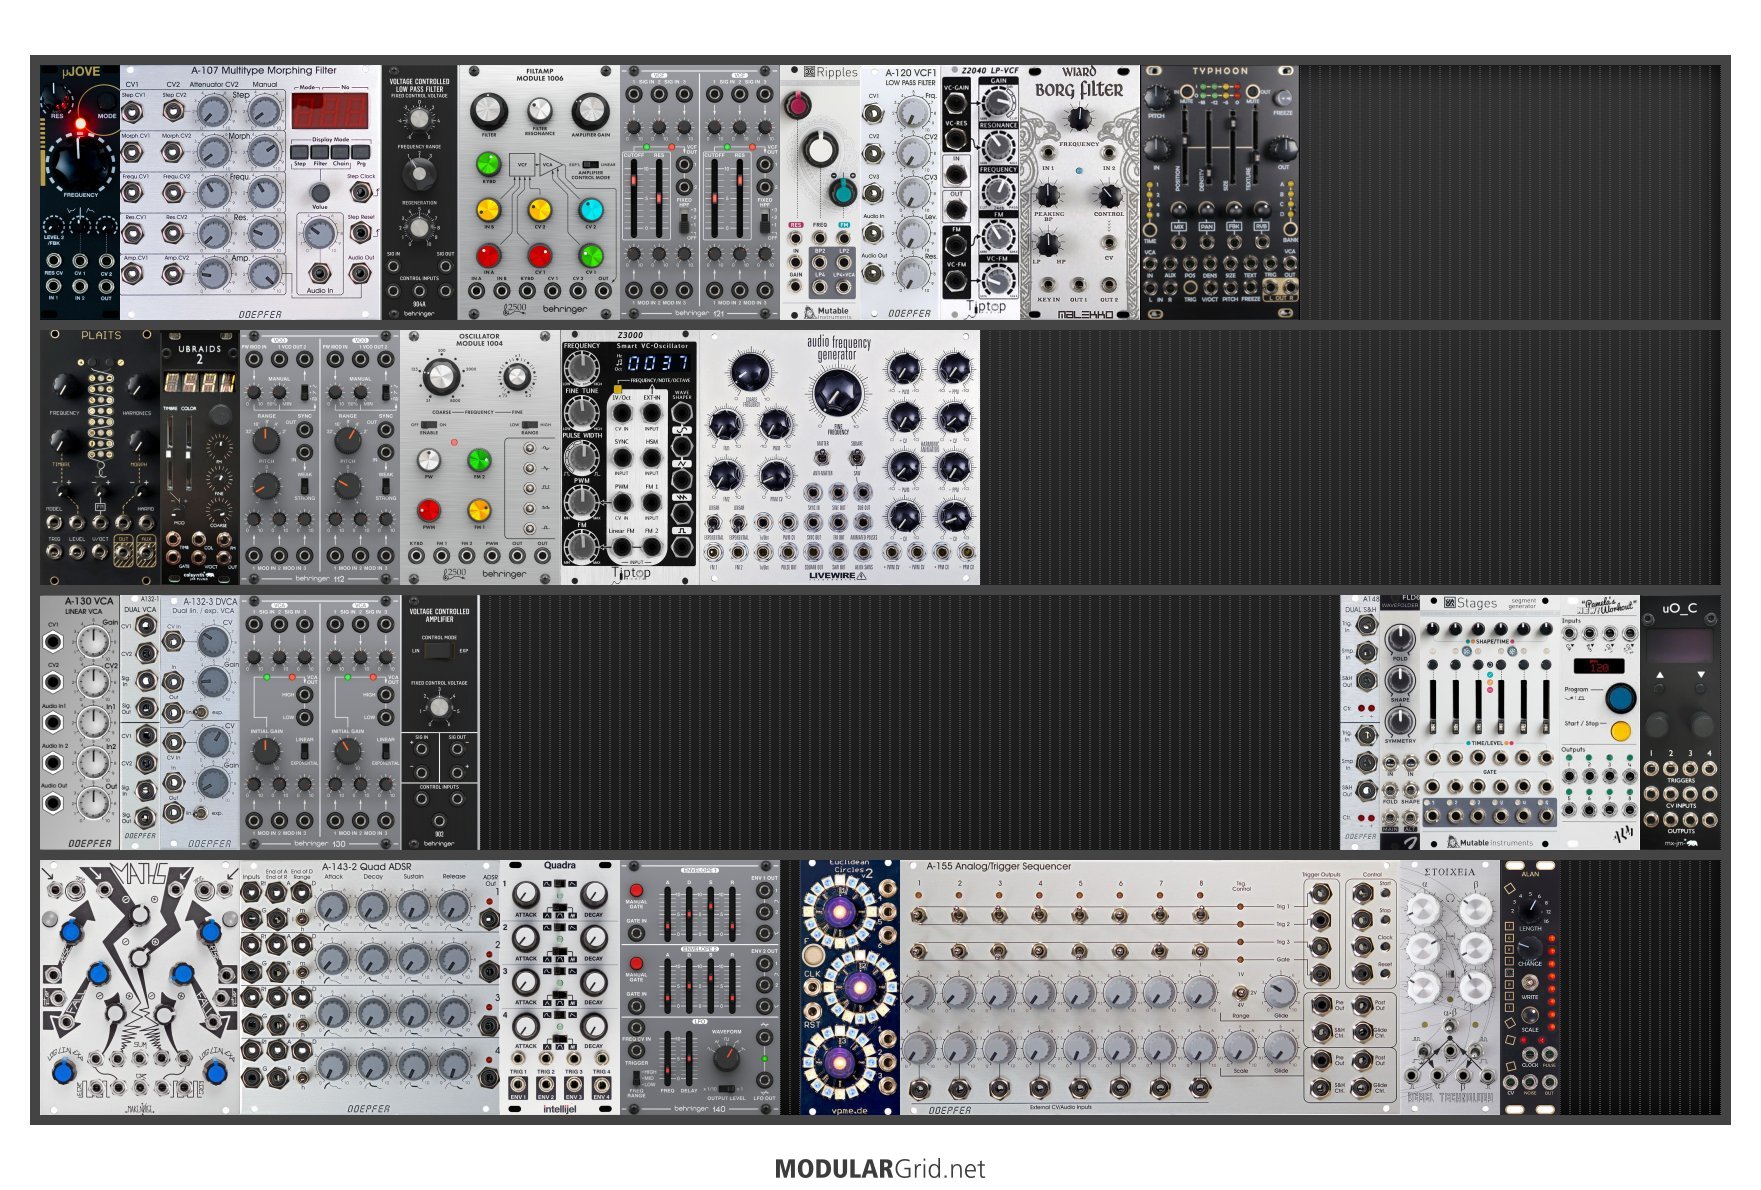Click the yellow Start/Stop button on Pamela's Workout

coord(1620,731)
